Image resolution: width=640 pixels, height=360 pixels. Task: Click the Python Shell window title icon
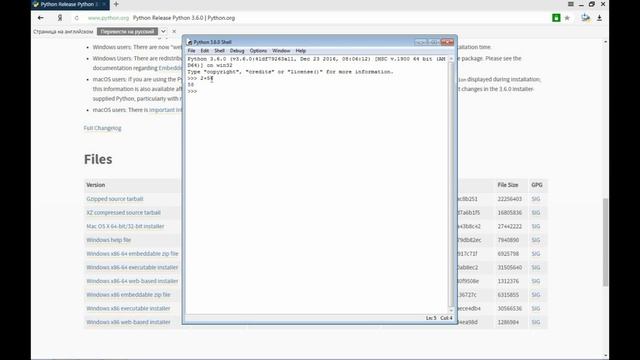pos(189,42)
